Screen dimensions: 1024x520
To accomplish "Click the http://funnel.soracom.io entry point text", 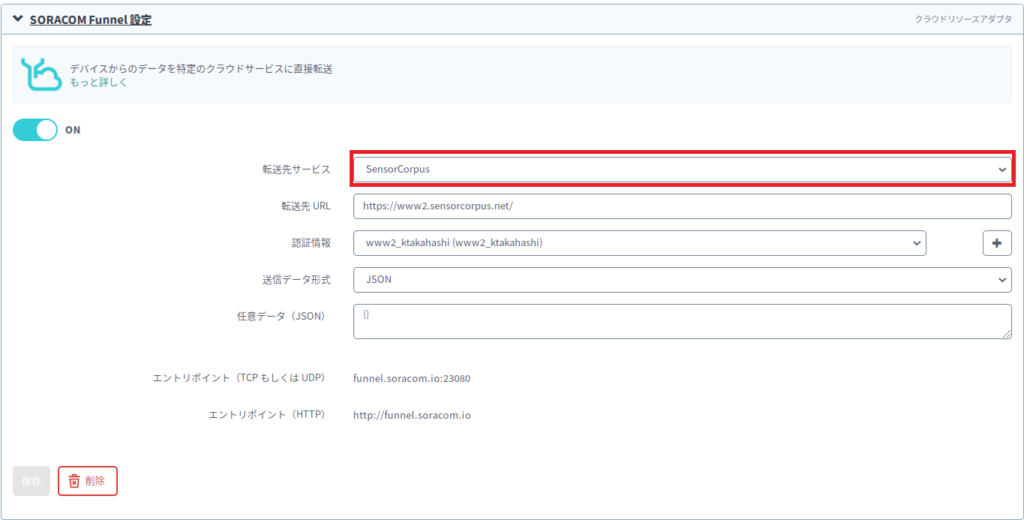I will pyautogui.click(x=412, y=415).
